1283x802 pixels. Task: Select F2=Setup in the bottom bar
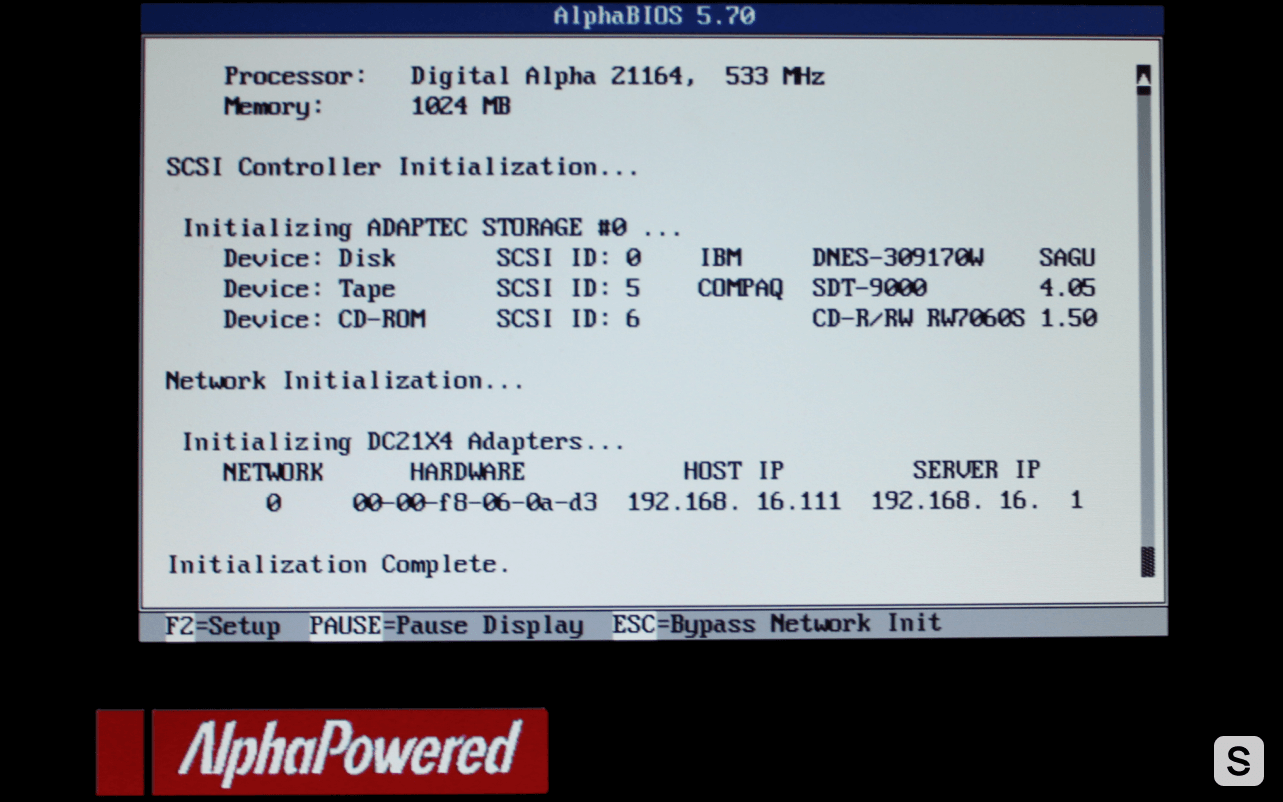click(223, 626)
